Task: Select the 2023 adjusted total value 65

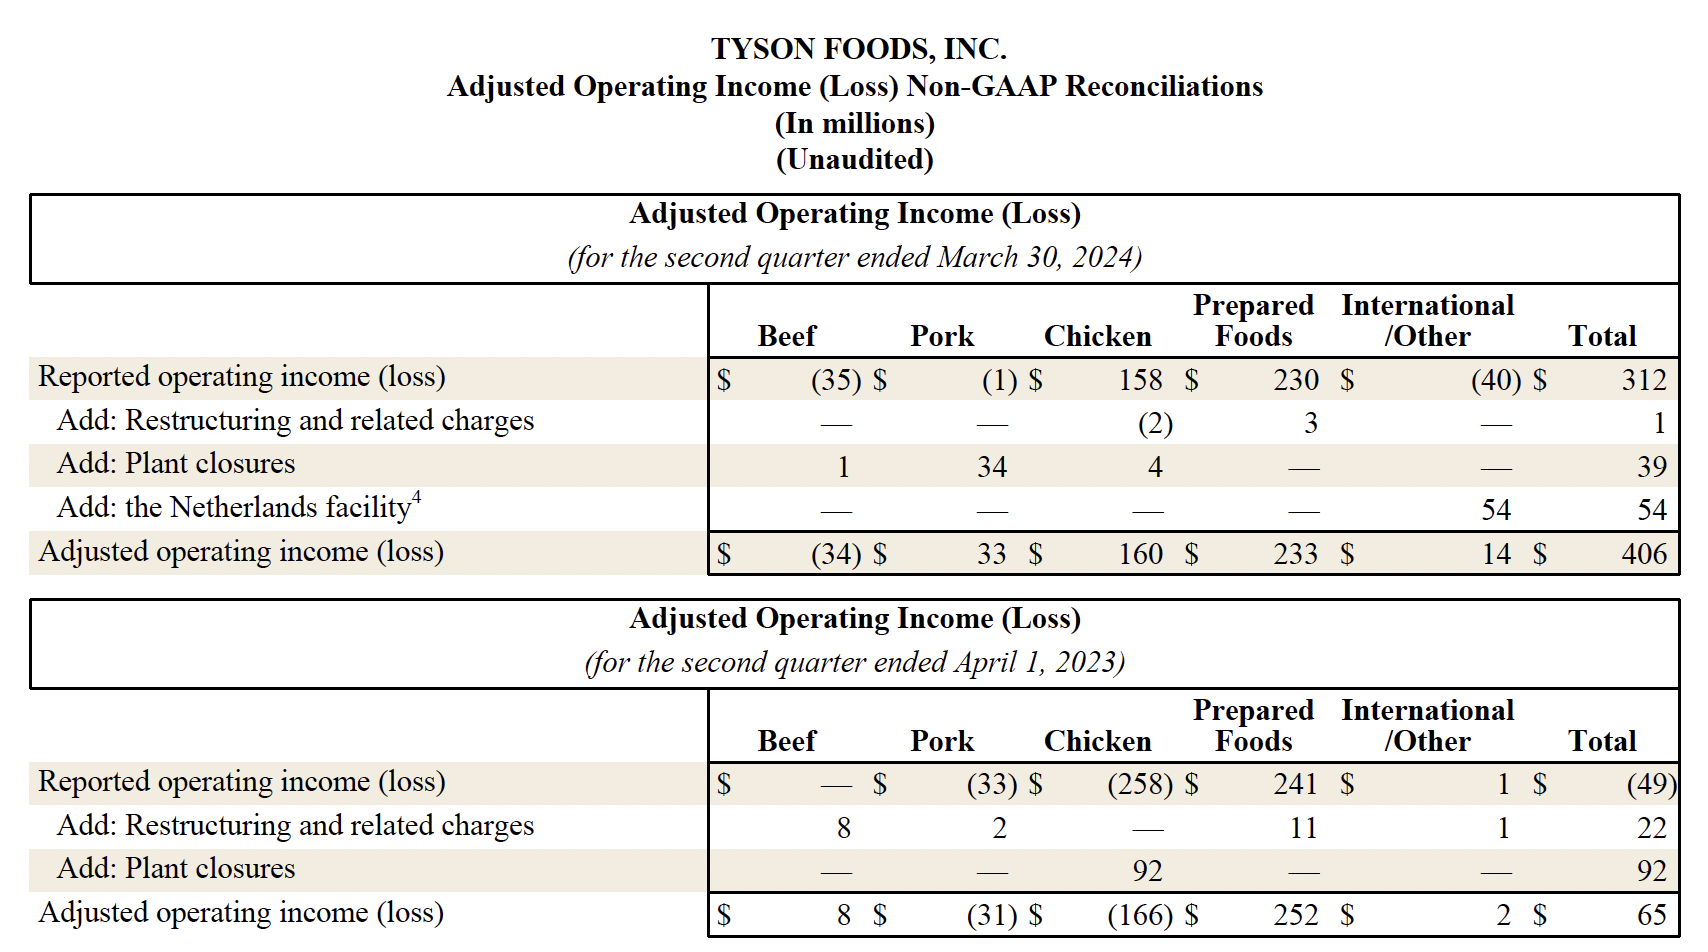Action: coord(1651,915)
